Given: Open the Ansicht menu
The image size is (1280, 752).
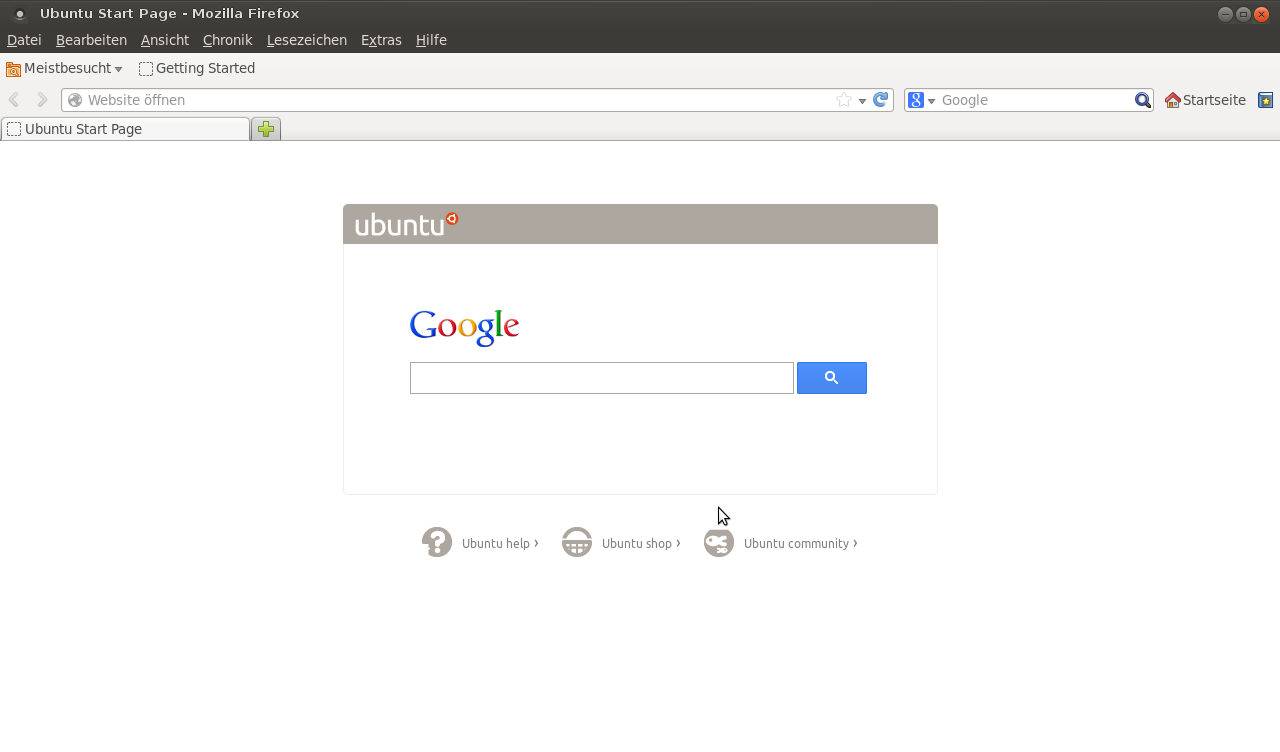Looking at the screenshot, I should 165,40.
